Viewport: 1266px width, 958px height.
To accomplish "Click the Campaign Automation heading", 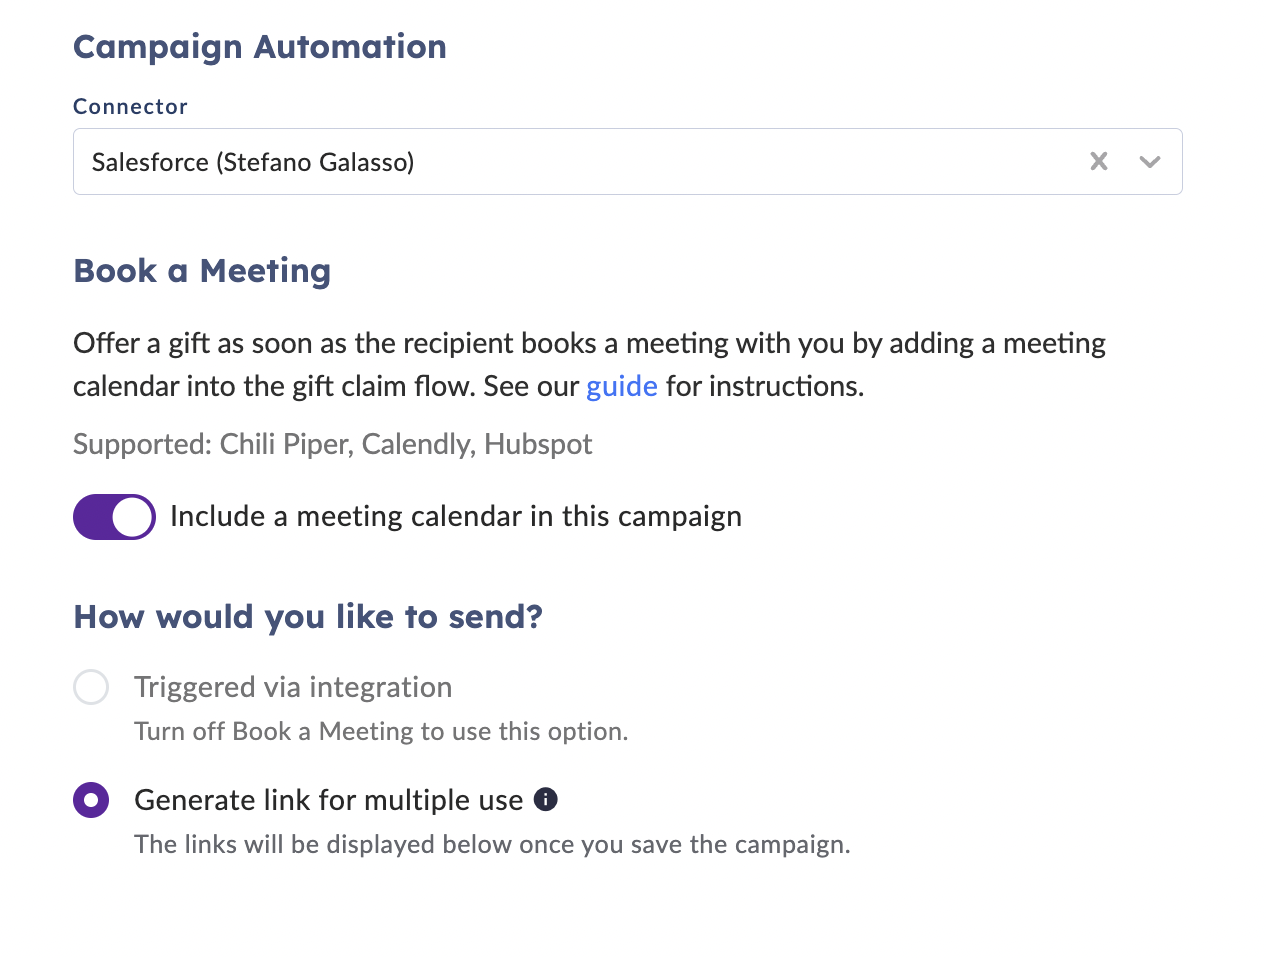I will (x=260, y=47).
